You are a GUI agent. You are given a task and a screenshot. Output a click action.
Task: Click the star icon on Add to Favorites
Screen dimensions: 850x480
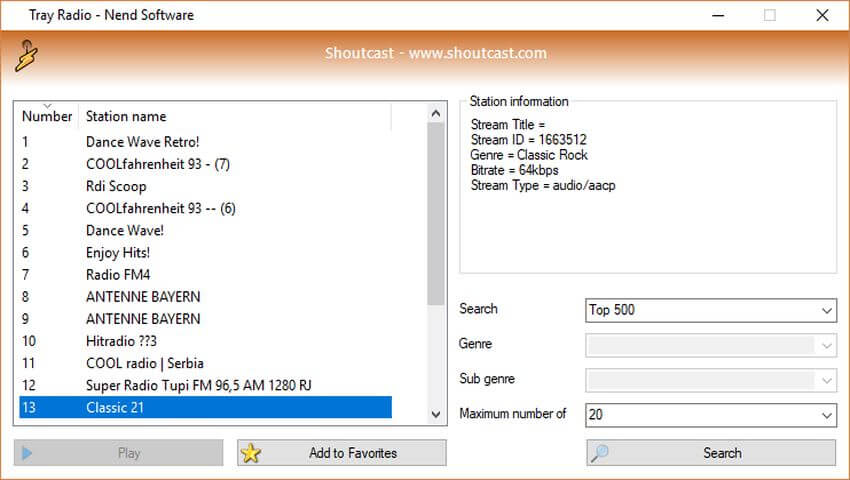click(251, 453)
